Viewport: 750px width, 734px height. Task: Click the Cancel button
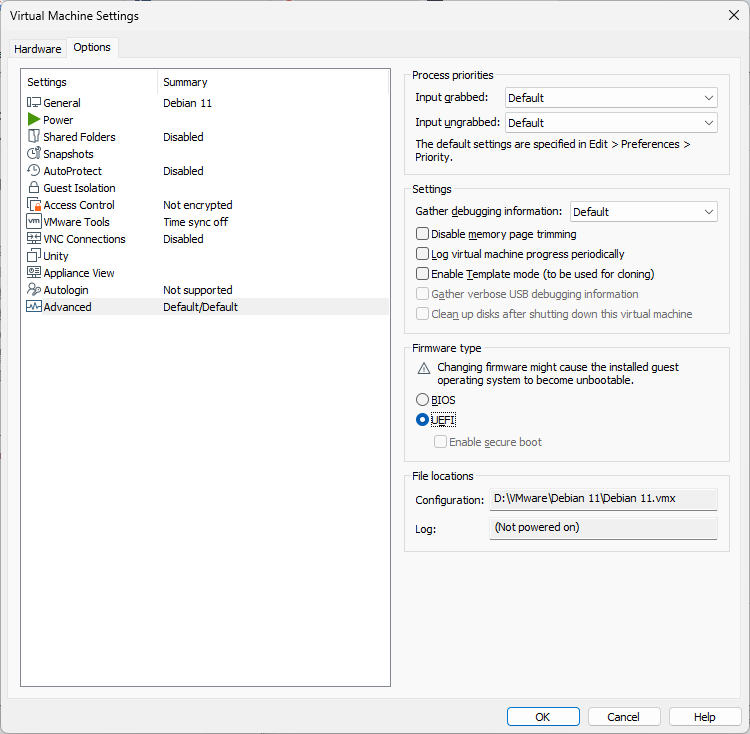point(624,717)
